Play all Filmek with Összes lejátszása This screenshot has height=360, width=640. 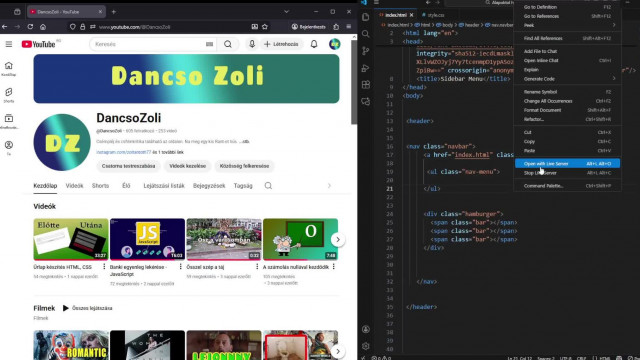click(87, 308)
